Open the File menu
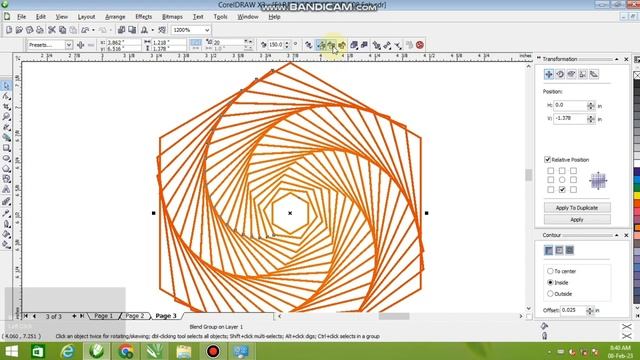The image size is (640, 360). 22,17
